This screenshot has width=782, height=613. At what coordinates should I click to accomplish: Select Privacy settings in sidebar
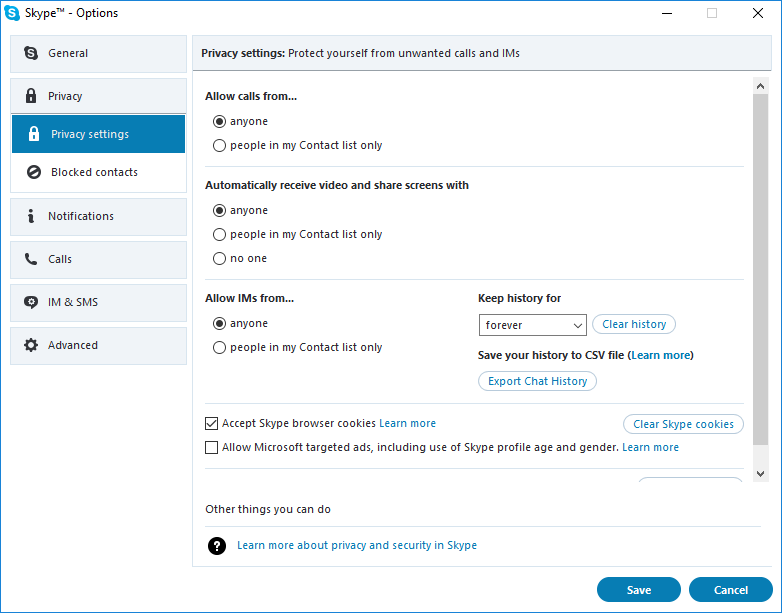[x=99, y=134]
